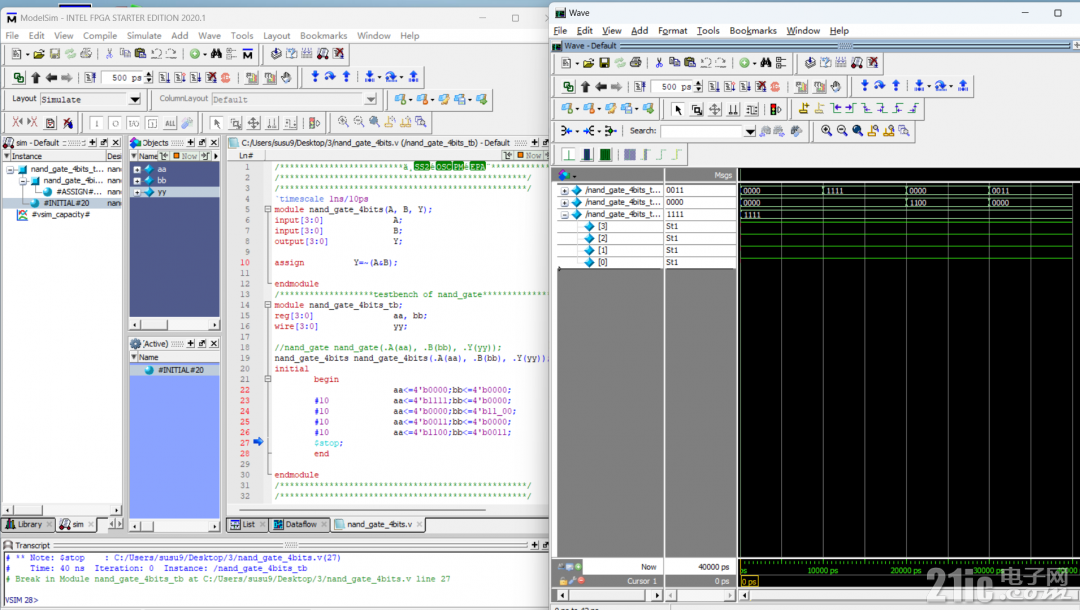1080x610 pixels.
Task: Click Insert Cursor icon in Wave window
Action: (804, 109)
